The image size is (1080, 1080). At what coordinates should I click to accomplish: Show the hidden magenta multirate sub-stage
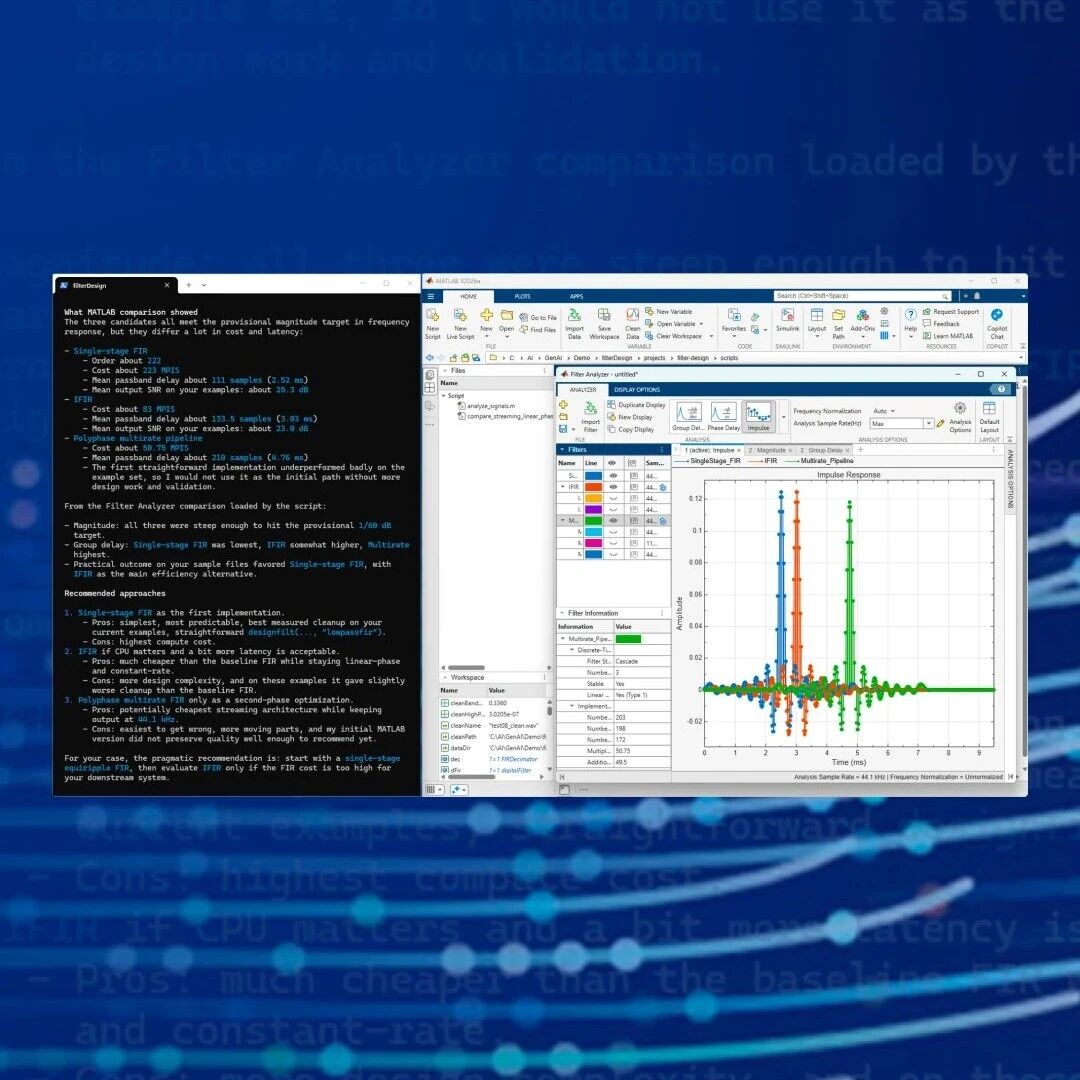(612, 543)
